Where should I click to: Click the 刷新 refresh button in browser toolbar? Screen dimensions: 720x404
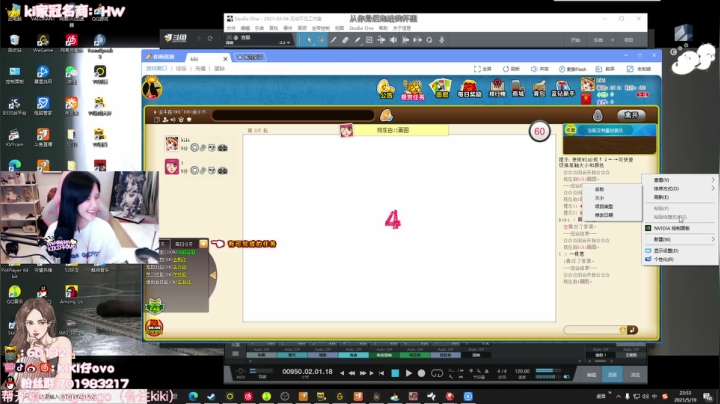click(x=511, y=69)
